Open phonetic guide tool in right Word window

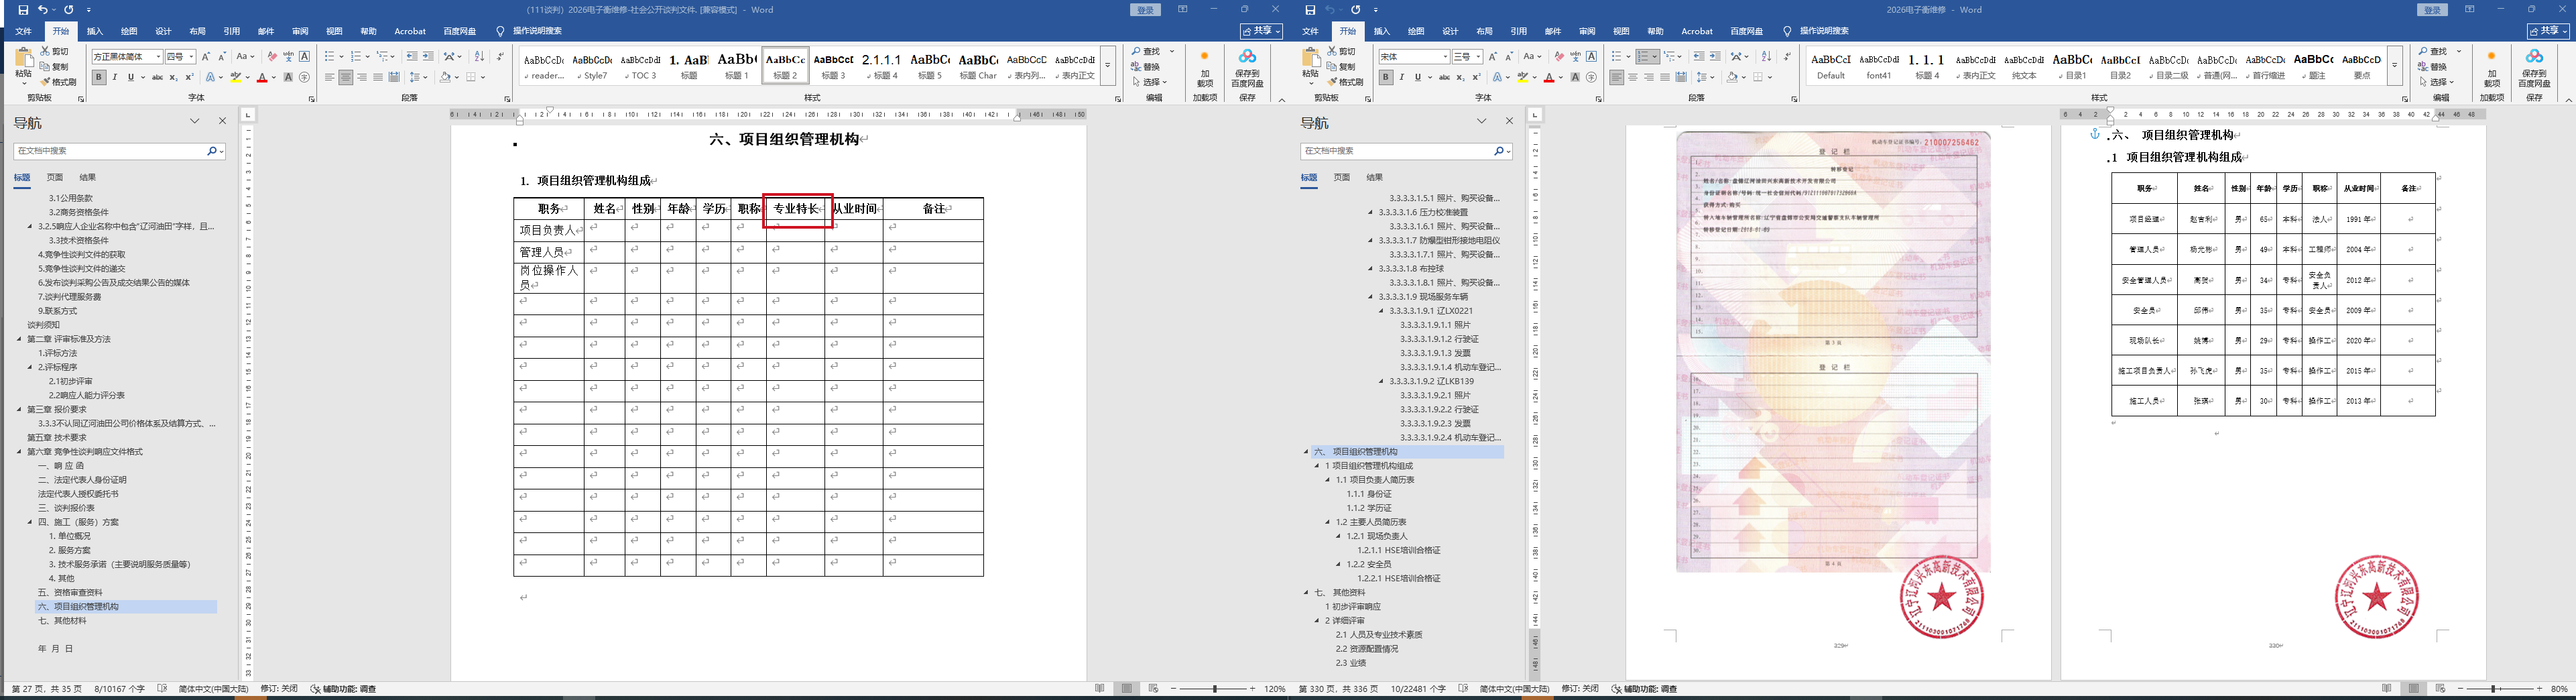1575,57
